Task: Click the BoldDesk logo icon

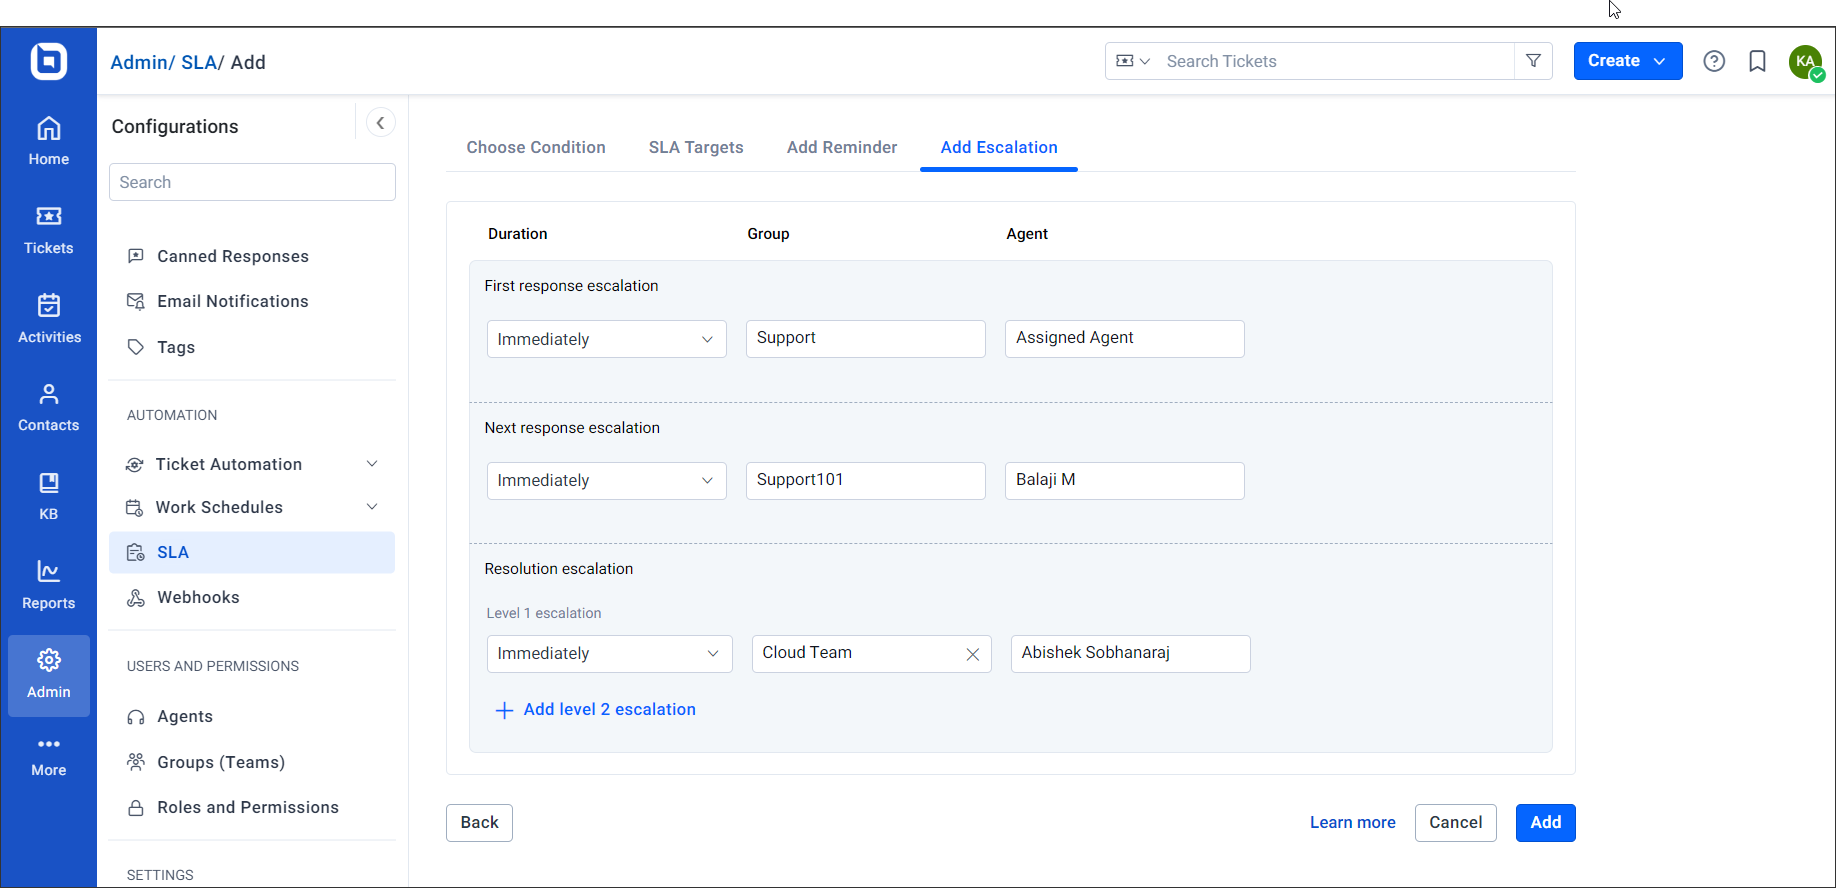Action: click(49, 61)
